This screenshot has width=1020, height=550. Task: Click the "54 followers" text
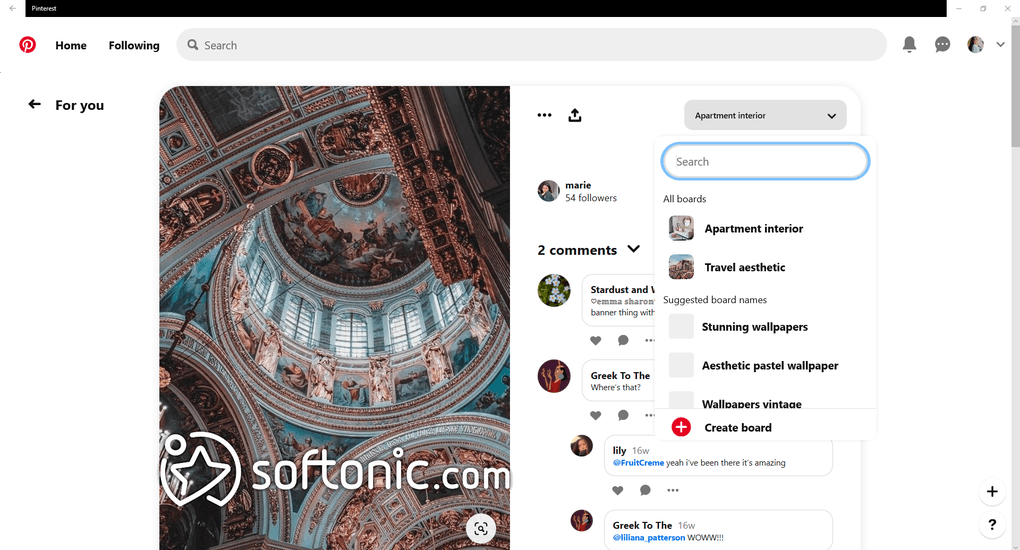591,198
